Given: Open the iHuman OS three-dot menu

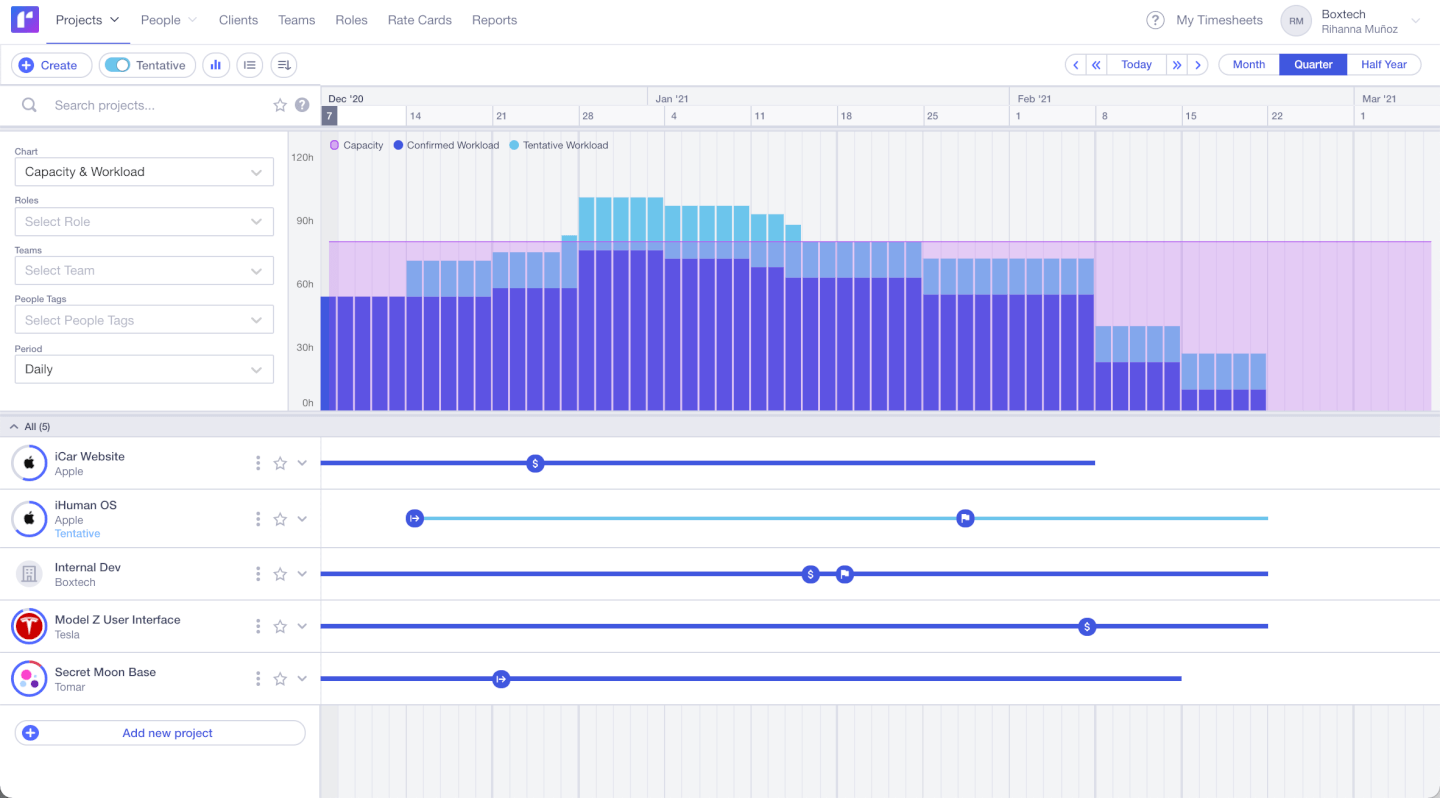Looking at the screenshot, I should tap(258, 519).
